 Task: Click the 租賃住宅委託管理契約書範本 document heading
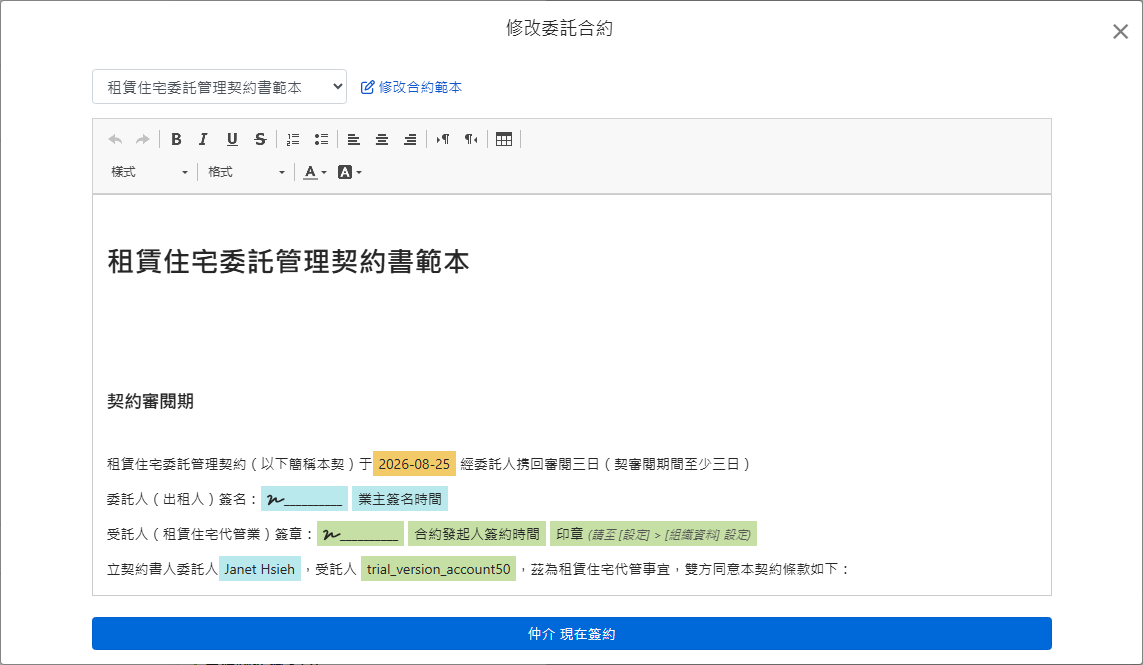point(288,261)
